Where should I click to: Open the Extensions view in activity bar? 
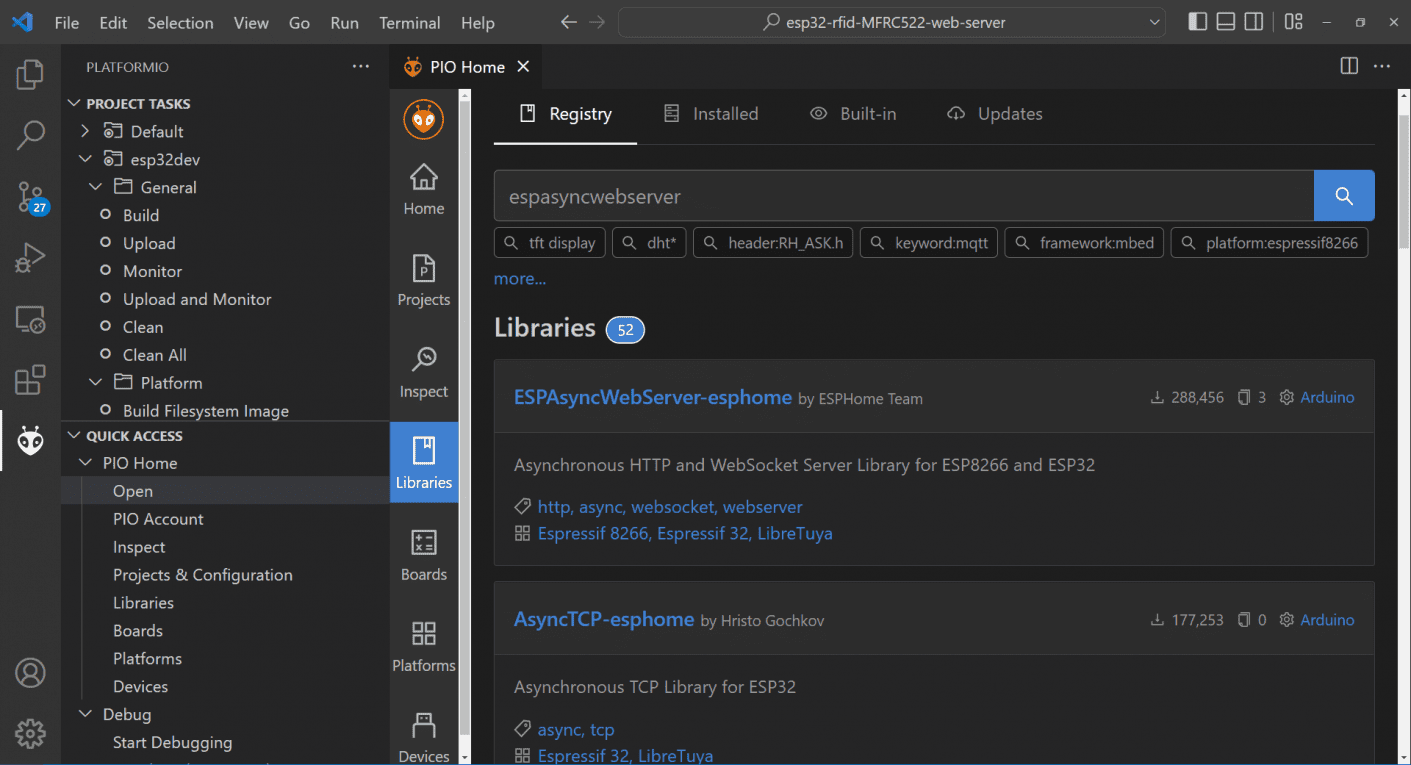point(30,379)
